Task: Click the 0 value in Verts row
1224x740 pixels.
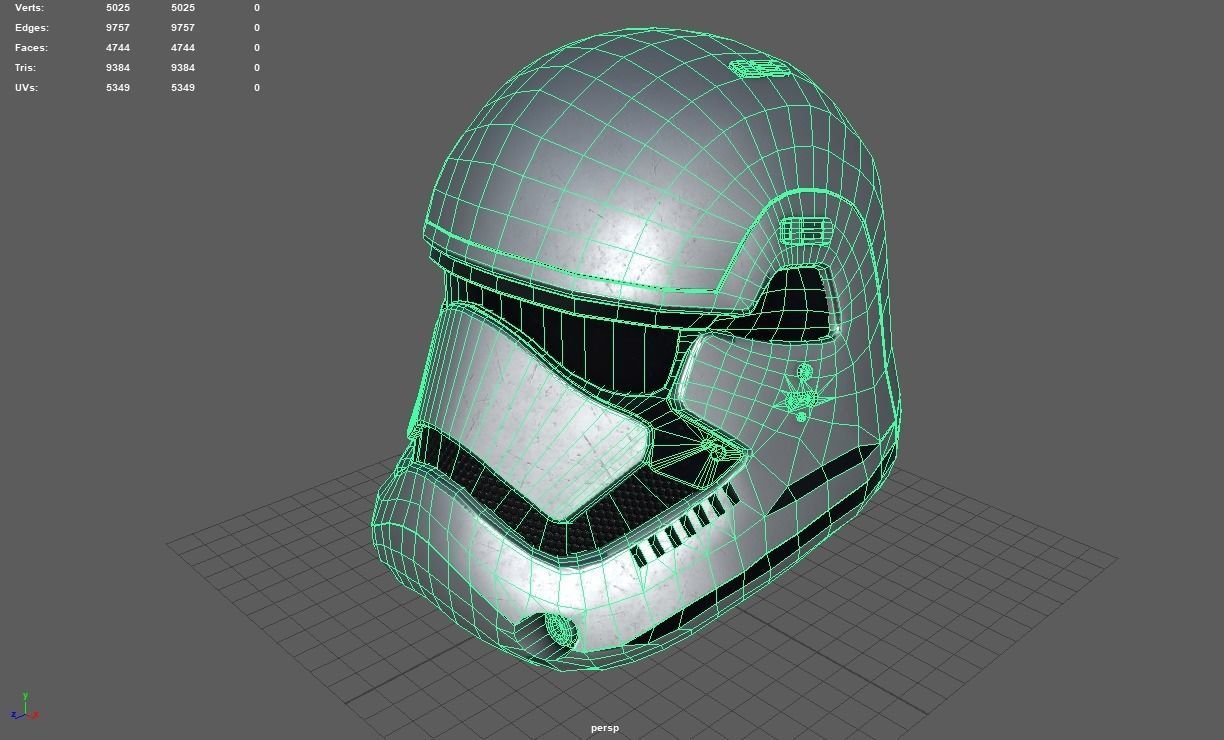Action: click(257, 8)
